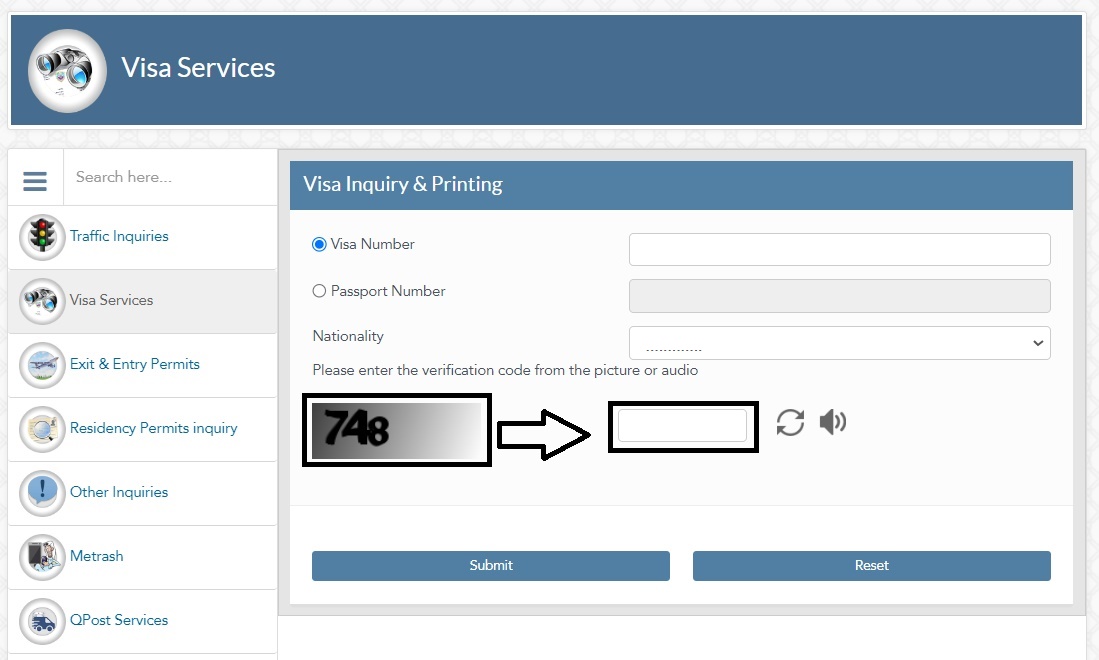Play the audio verification code
Viewport: 1099px width, 660px height.
click(x=832, y=423)
